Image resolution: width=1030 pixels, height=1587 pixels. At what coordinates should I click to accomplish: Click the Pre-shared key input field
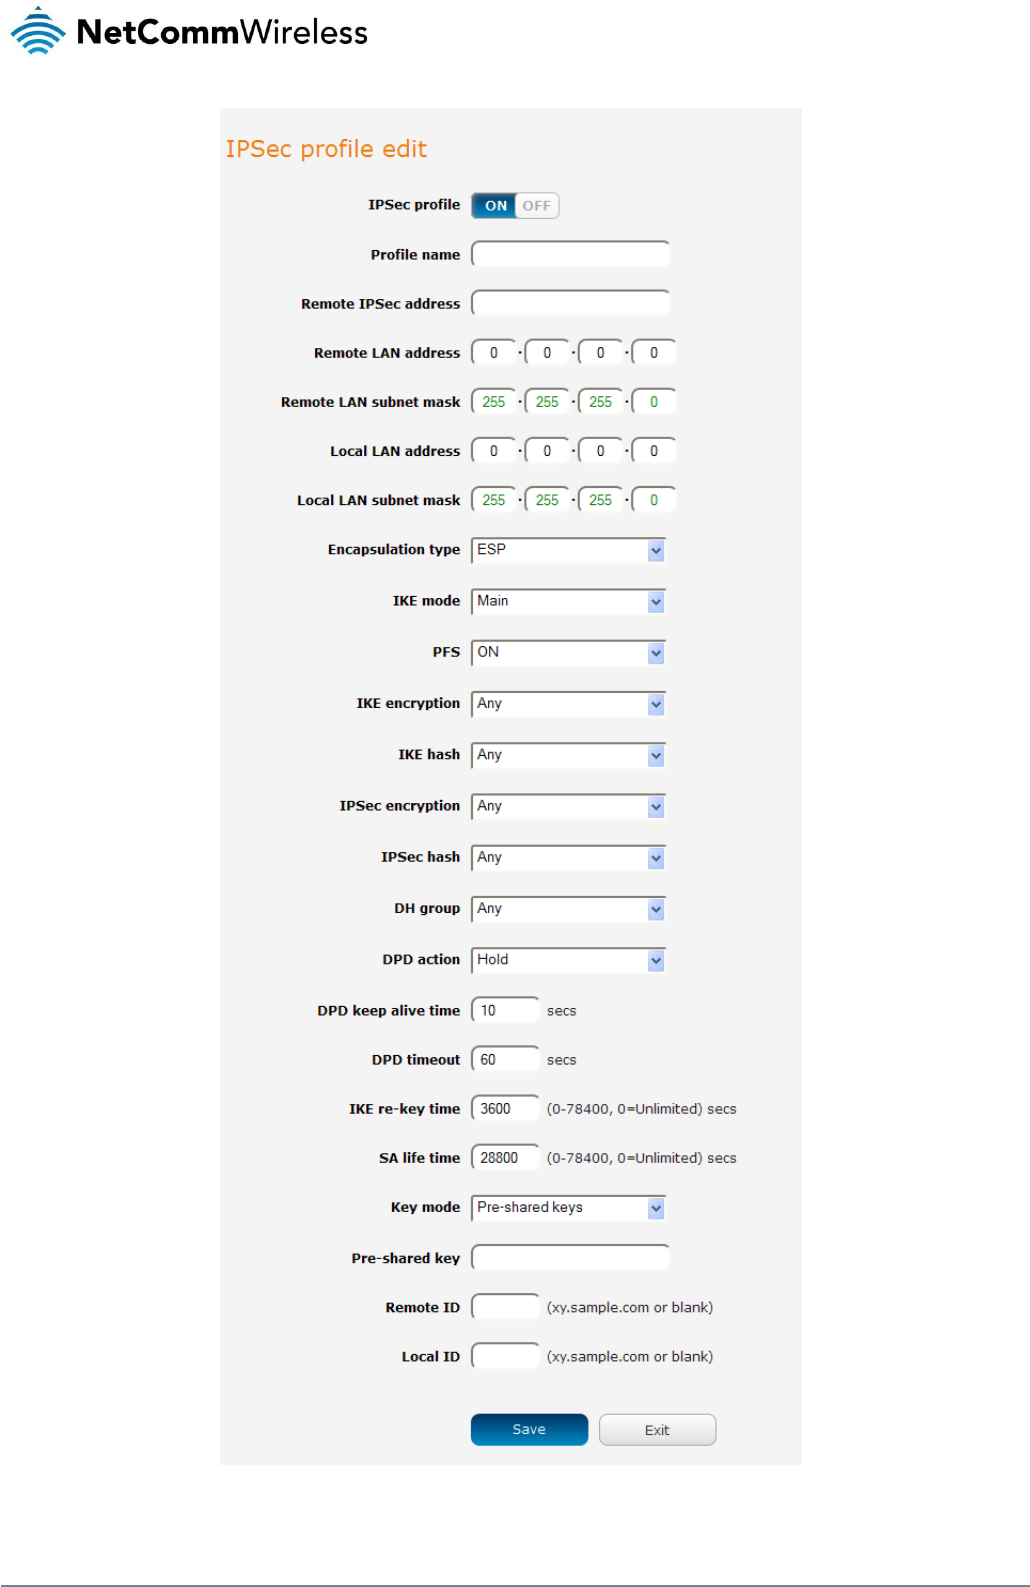570,1258
